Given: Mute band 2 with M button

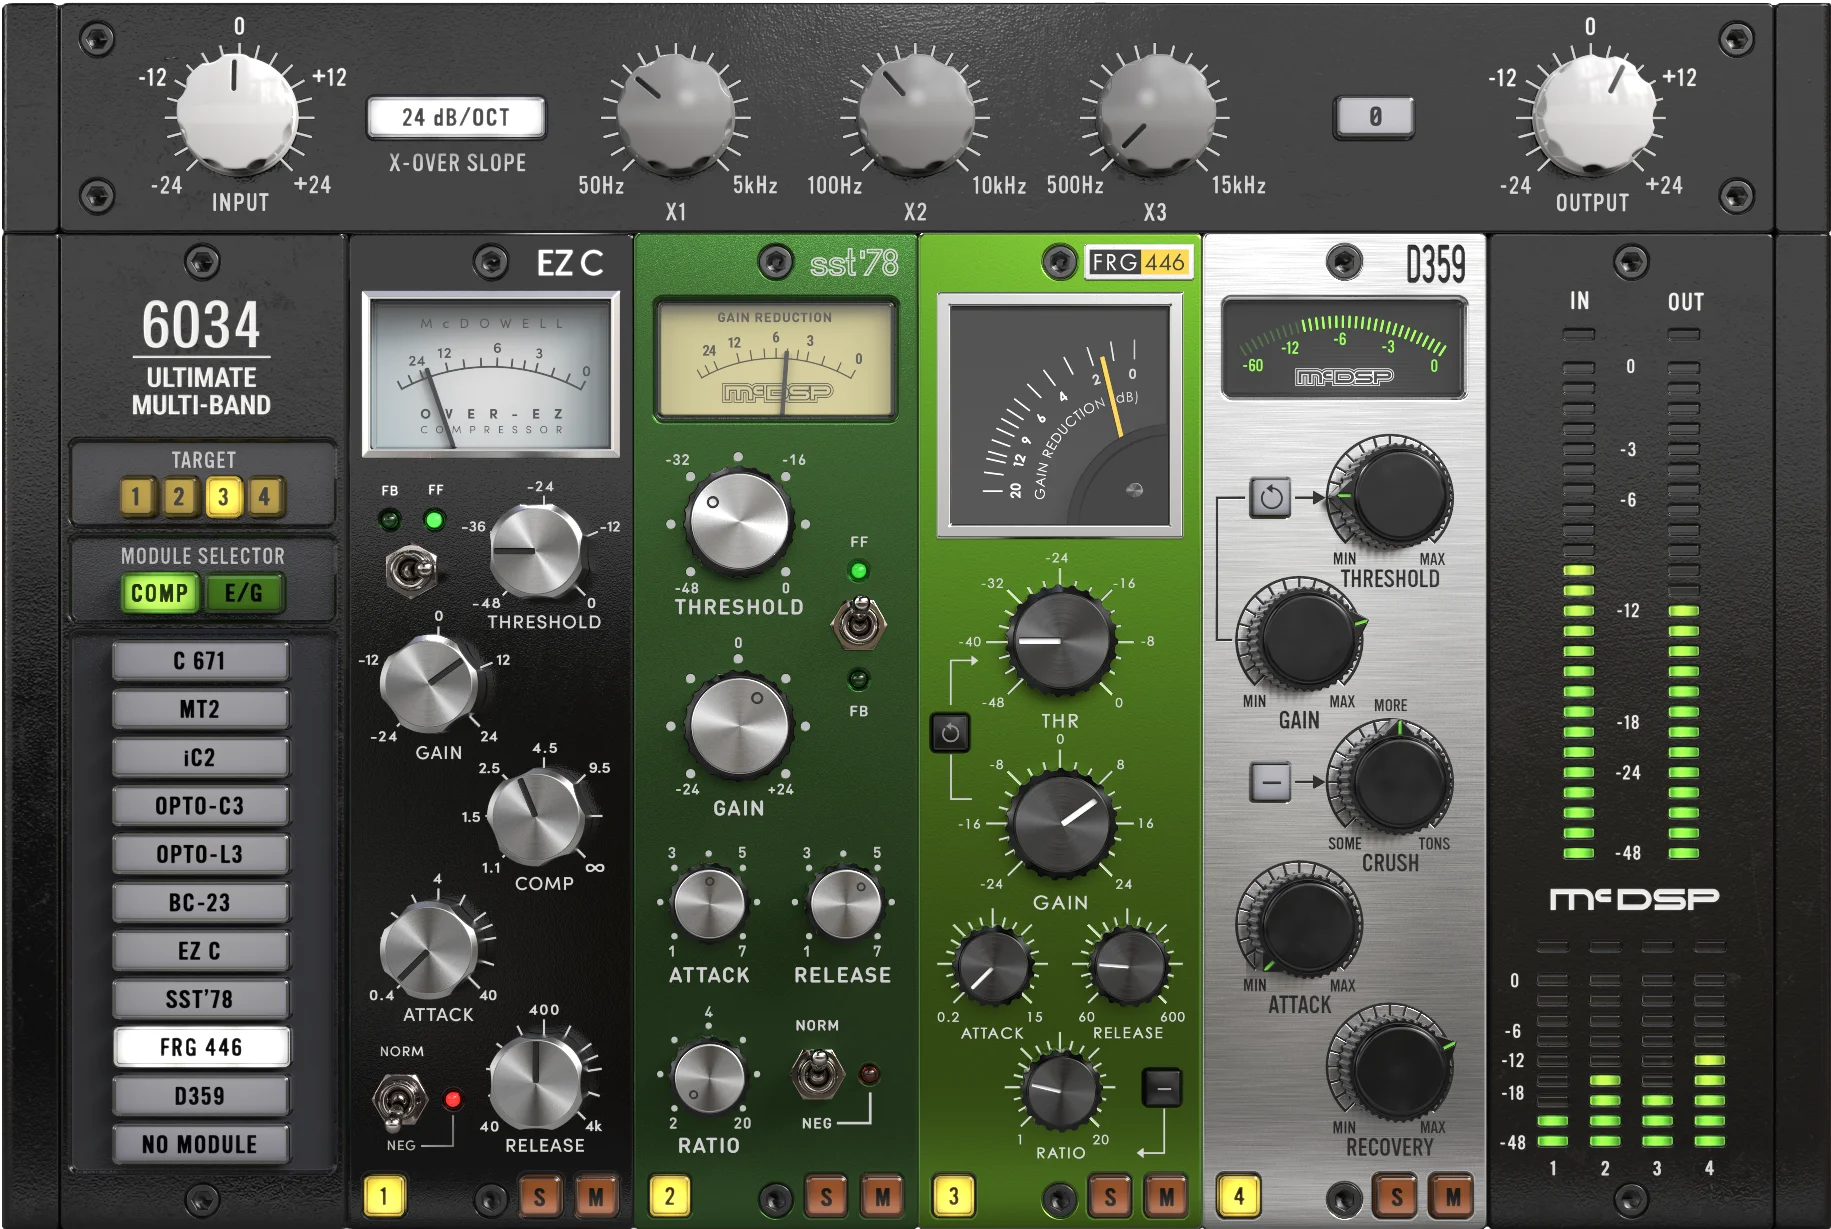Looking at the screenshot, I should click(x=883, y=1196).
